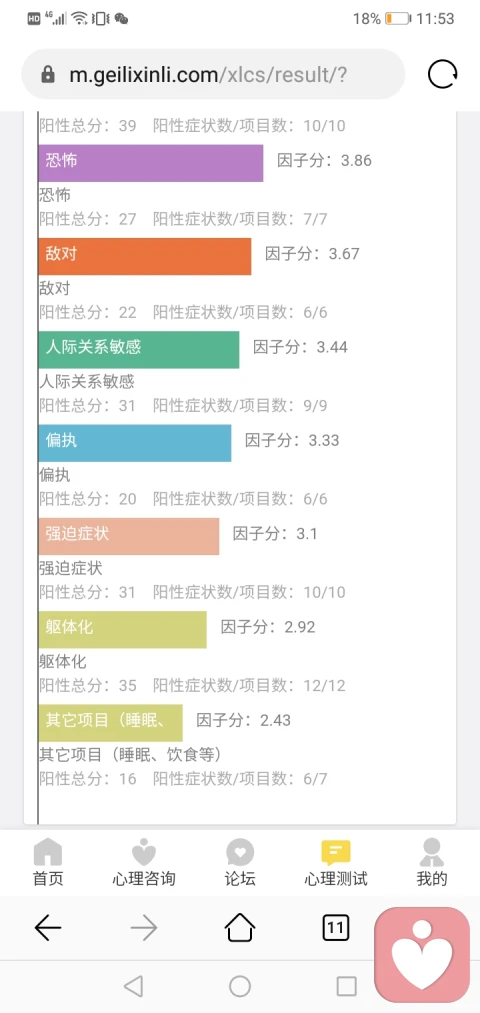This screenshot has height=1013, width=480.
Task: Click the green 人际关系敏感 bar
Action: pyautogui.click(x=138, y=350)
